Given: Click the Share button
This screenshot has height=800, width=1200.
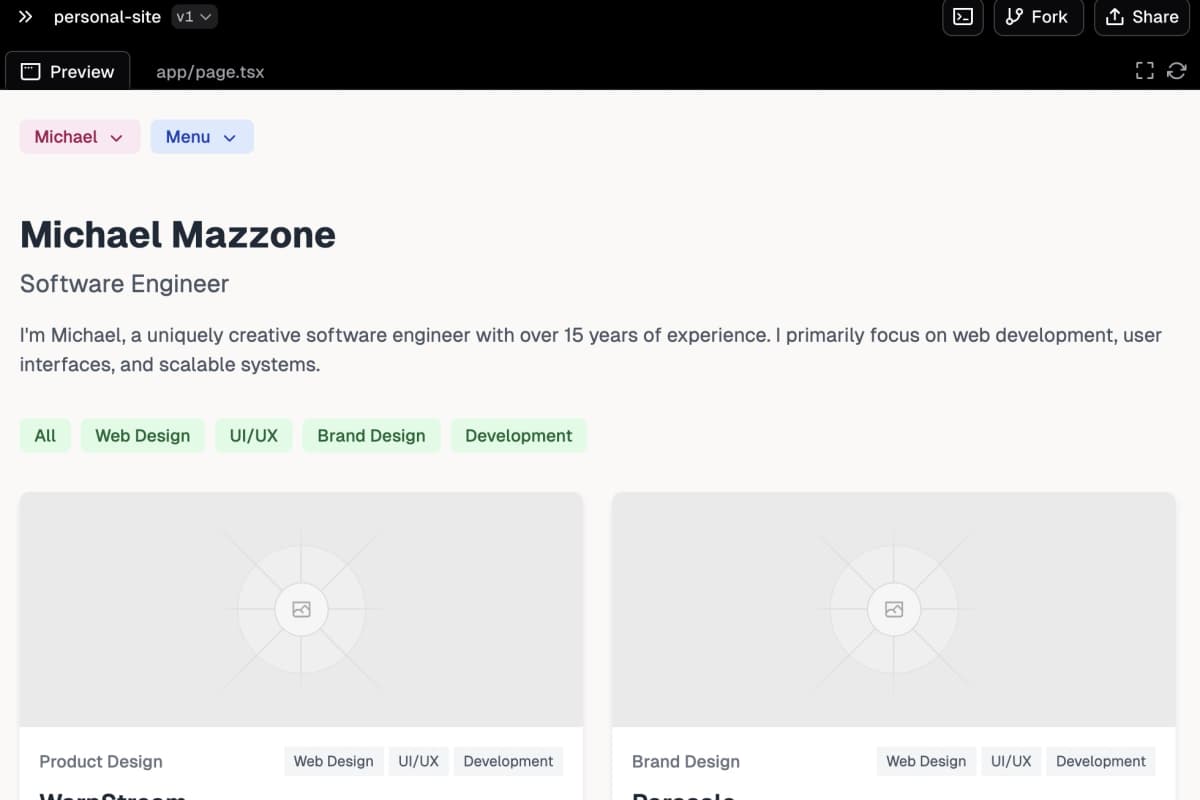Looking at the screenshot, I should click(x=1142, y=17).
